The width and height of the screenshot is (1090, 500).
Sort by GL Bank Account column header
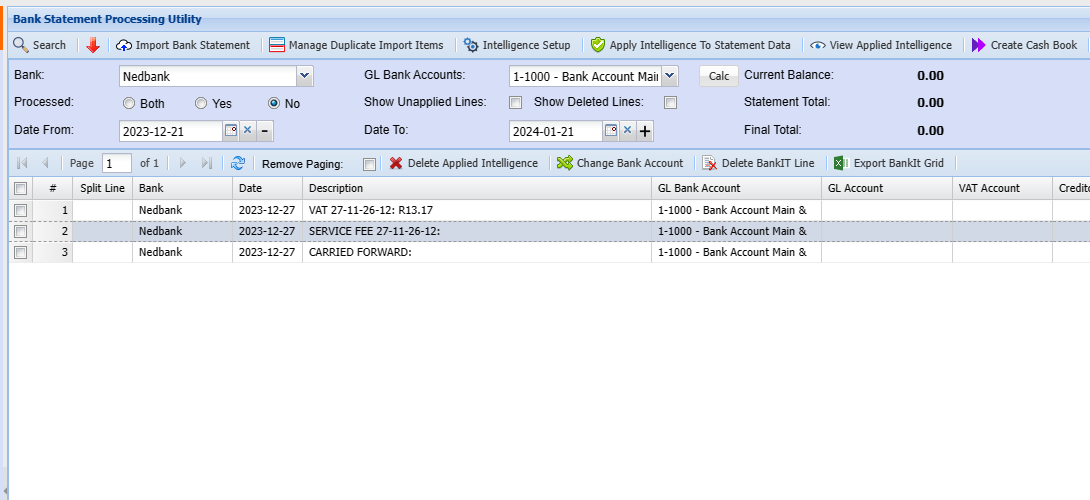click(x=737, y=188)
